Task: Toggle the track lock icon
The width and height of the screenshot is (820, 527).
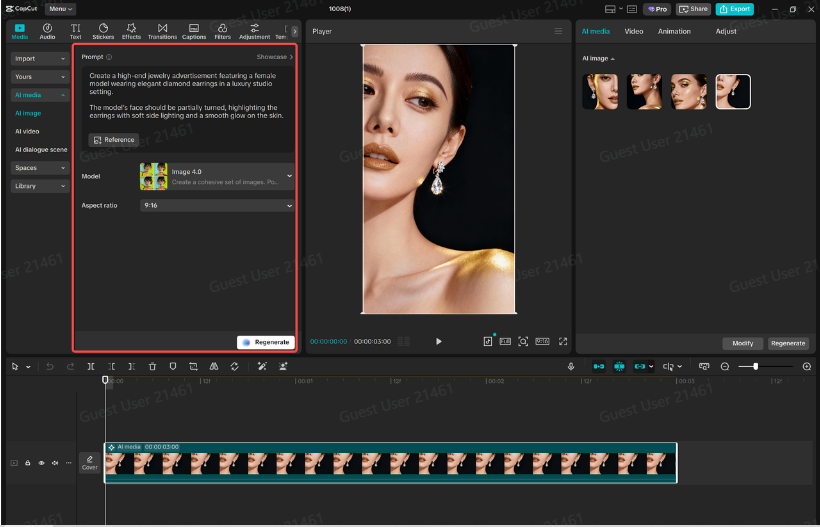Action: pyautogui.click(x=28, y=463)
